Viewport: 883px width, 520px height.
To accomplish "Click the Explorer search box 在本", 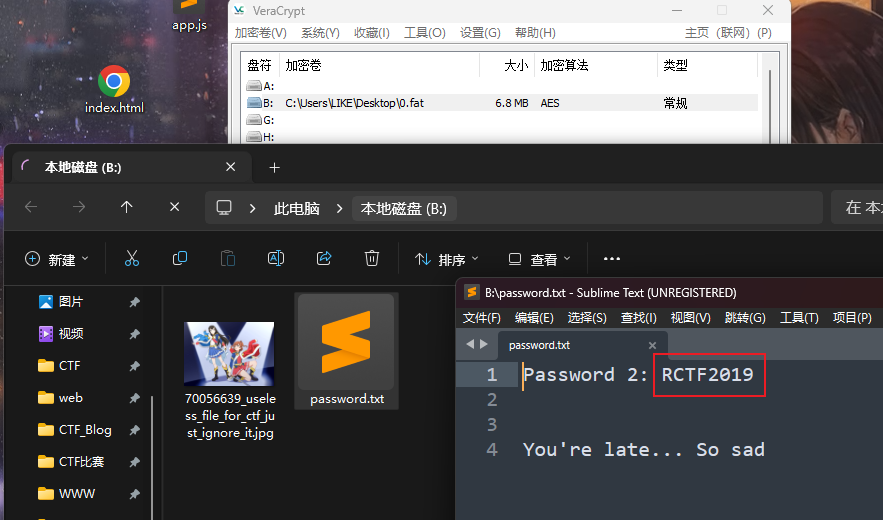I will pyautogui.click(x=857, y=207).
